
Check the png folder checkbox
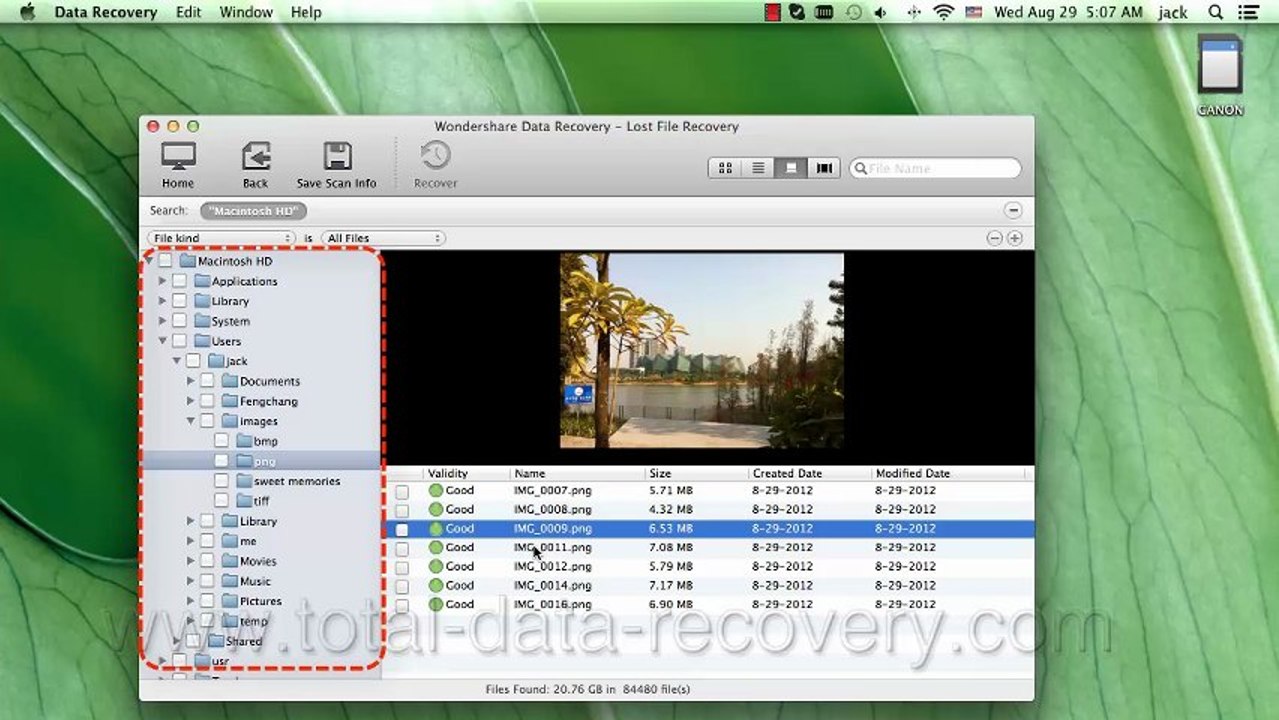tap(221, 461)
